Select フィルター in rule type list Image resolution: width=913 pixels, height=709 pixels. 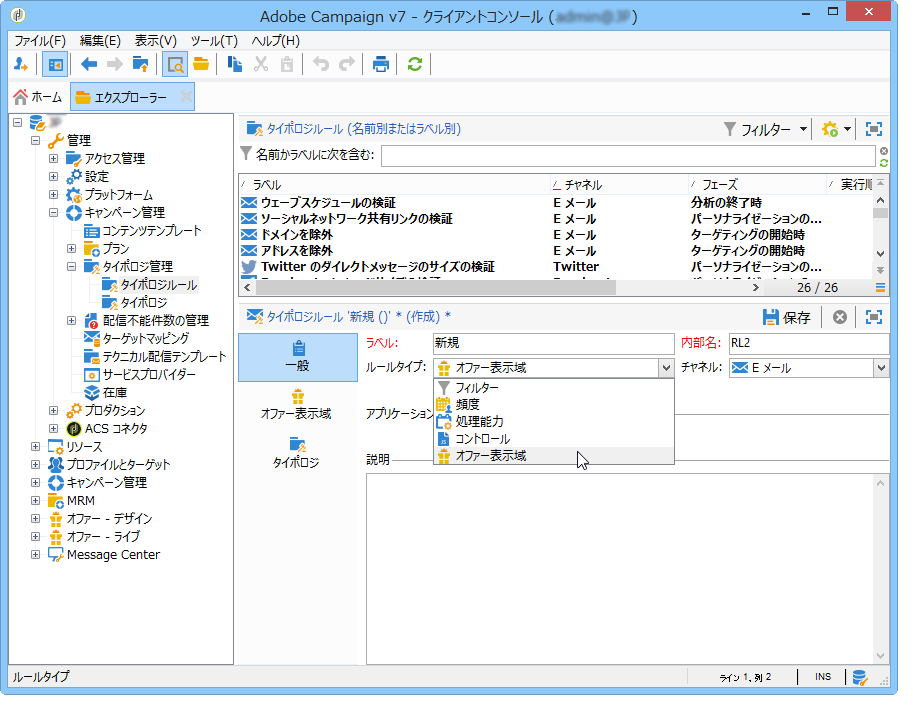[x=553, y=388]
